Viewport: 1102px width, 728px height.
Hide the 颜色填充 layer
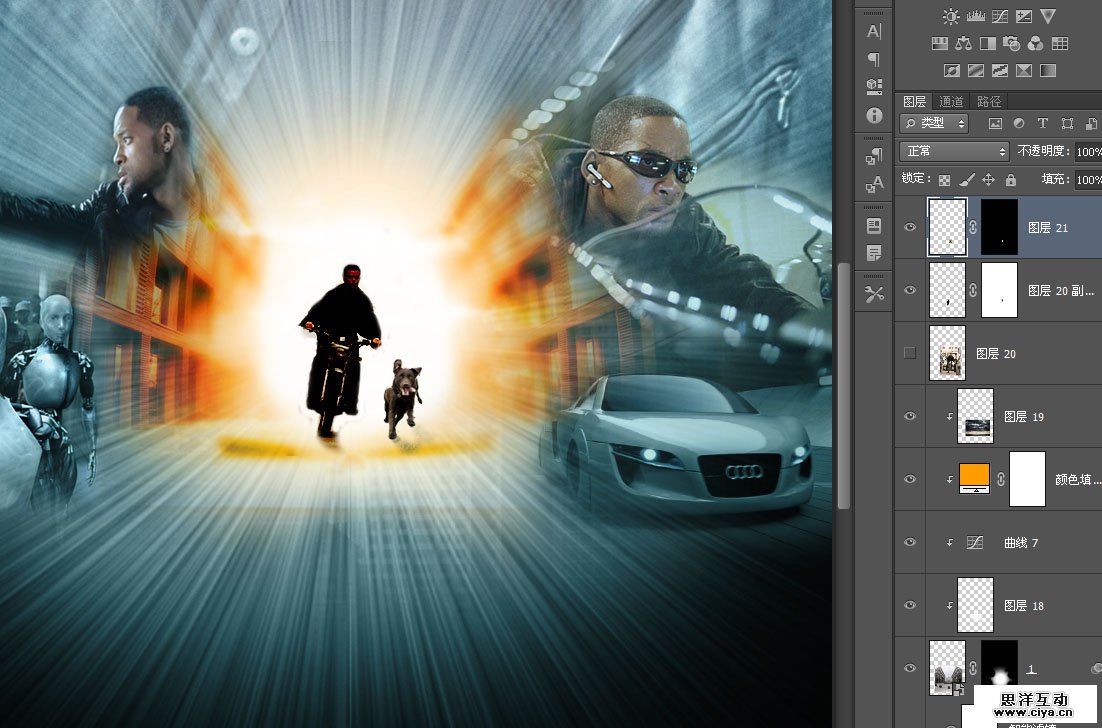[910, 479]
